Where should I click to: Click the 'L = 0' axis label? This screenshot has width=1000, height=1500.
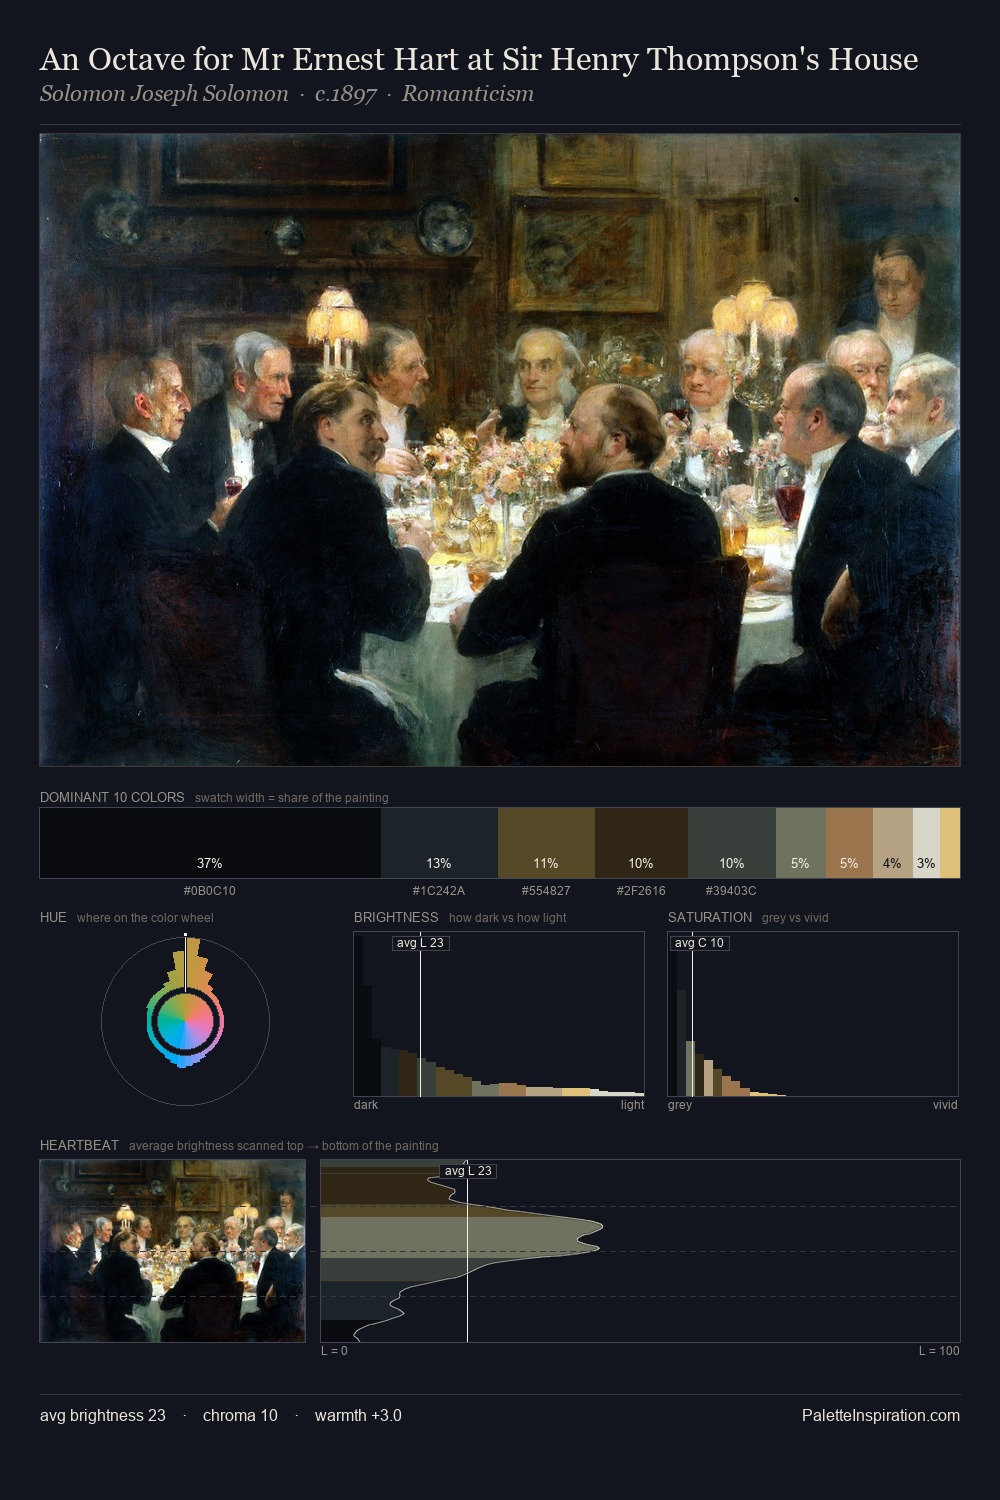click(334, 1351)
